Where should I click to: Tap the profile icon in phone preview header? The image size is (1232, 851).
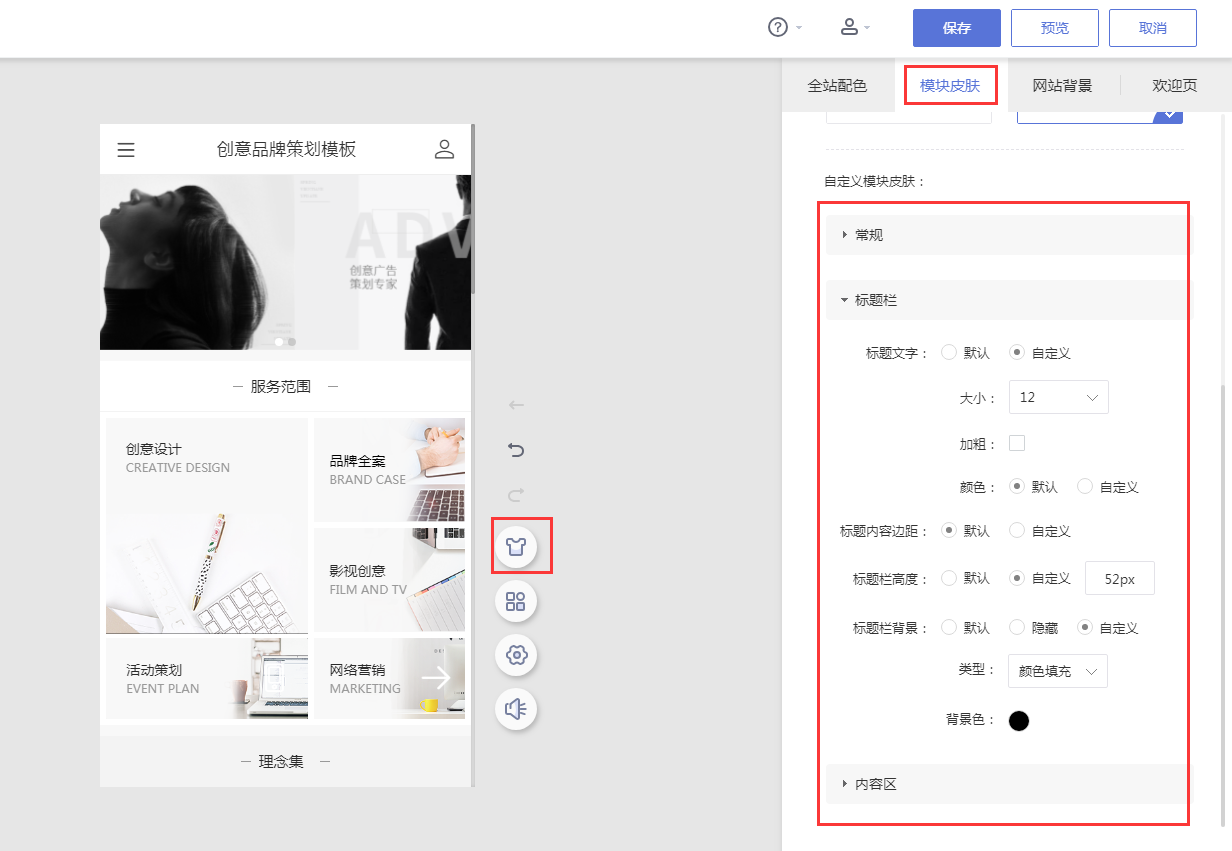[444, 150]
